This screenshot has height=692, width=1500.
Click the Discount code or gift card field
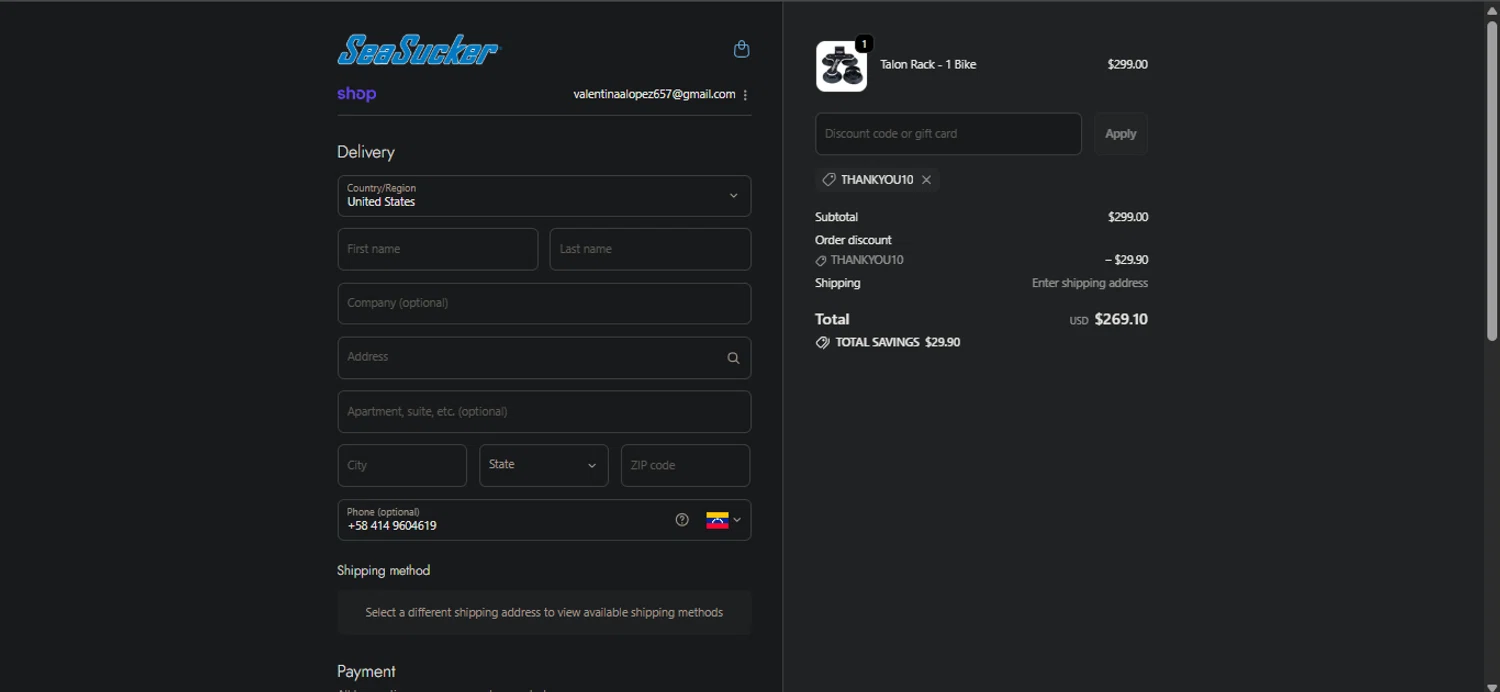coord(948,134)
